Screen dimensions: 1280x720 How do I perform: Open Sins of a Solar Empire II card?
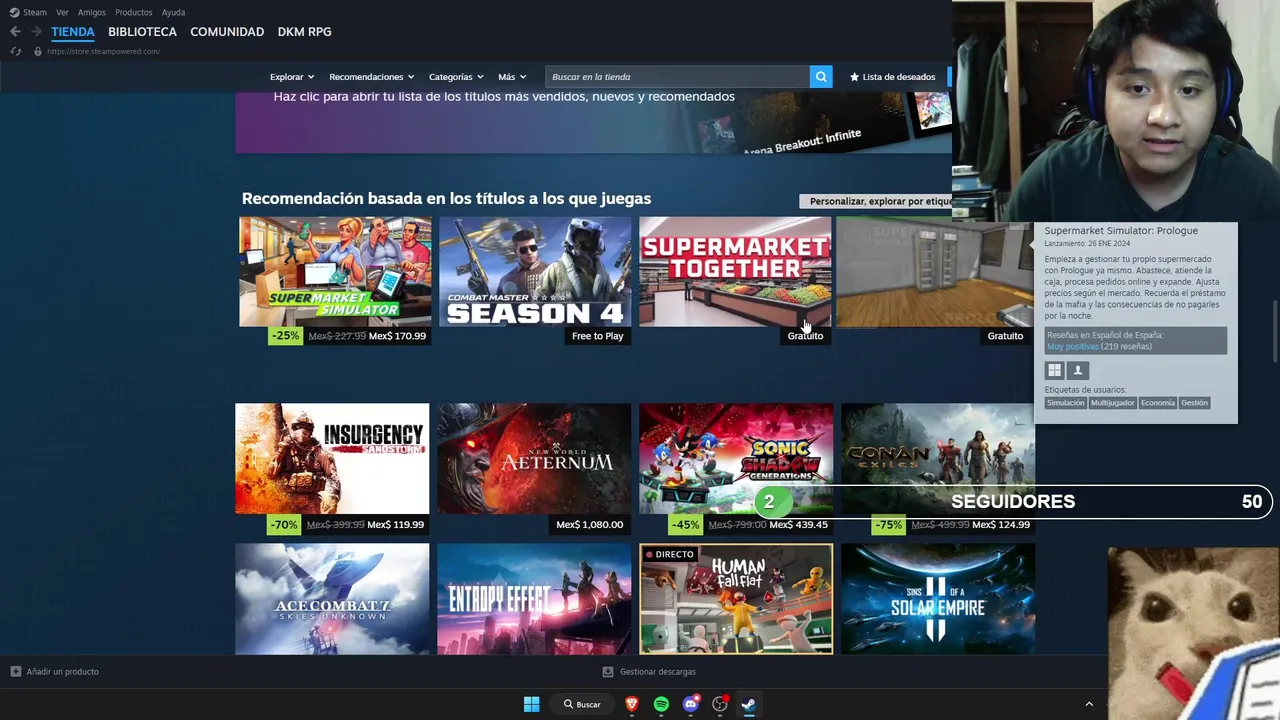[938, 599]
